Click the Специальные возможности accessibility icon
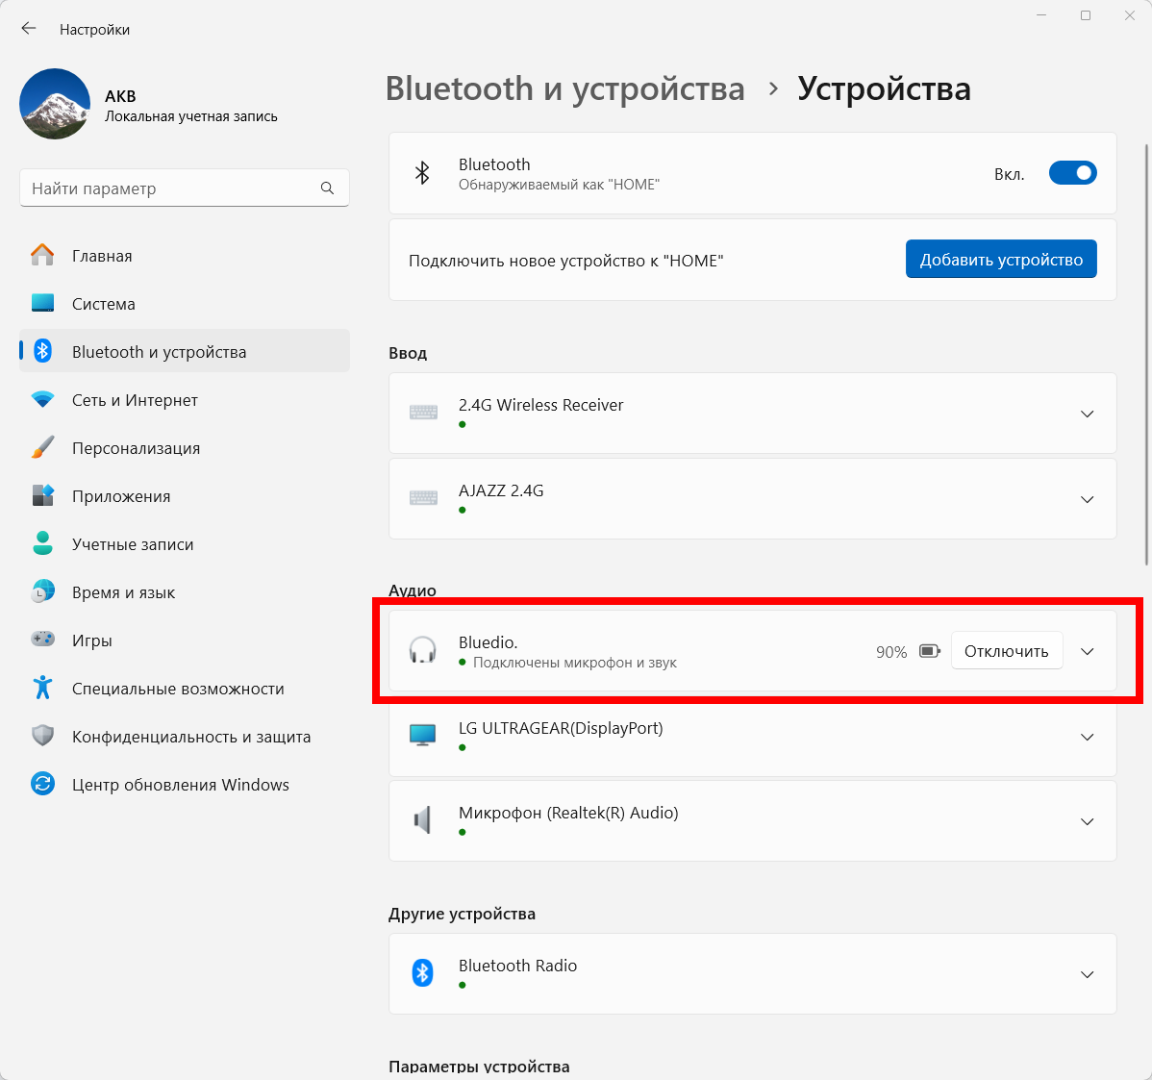1152x1080 pixels. [43, 687]
